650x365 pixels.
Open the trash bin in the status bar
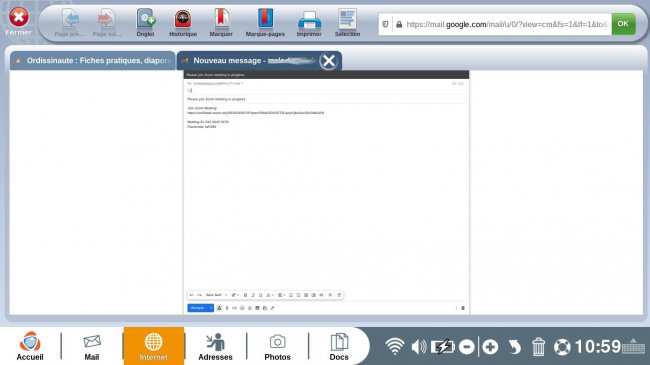point(538,347)
